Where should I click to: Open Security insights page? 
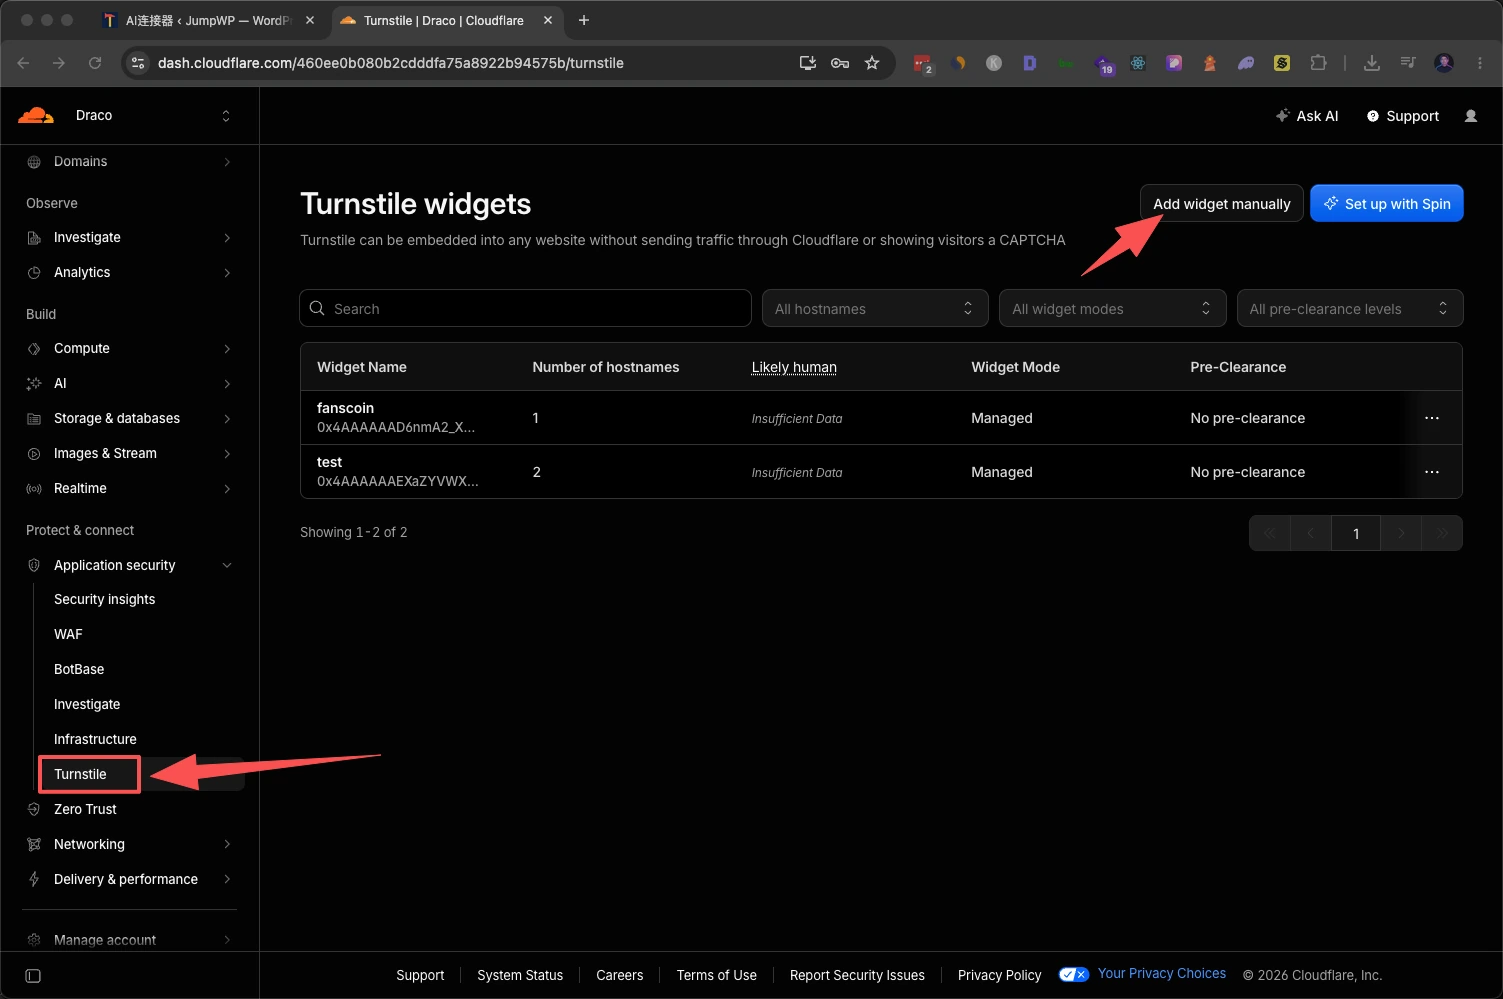click(x=104, y=600)
